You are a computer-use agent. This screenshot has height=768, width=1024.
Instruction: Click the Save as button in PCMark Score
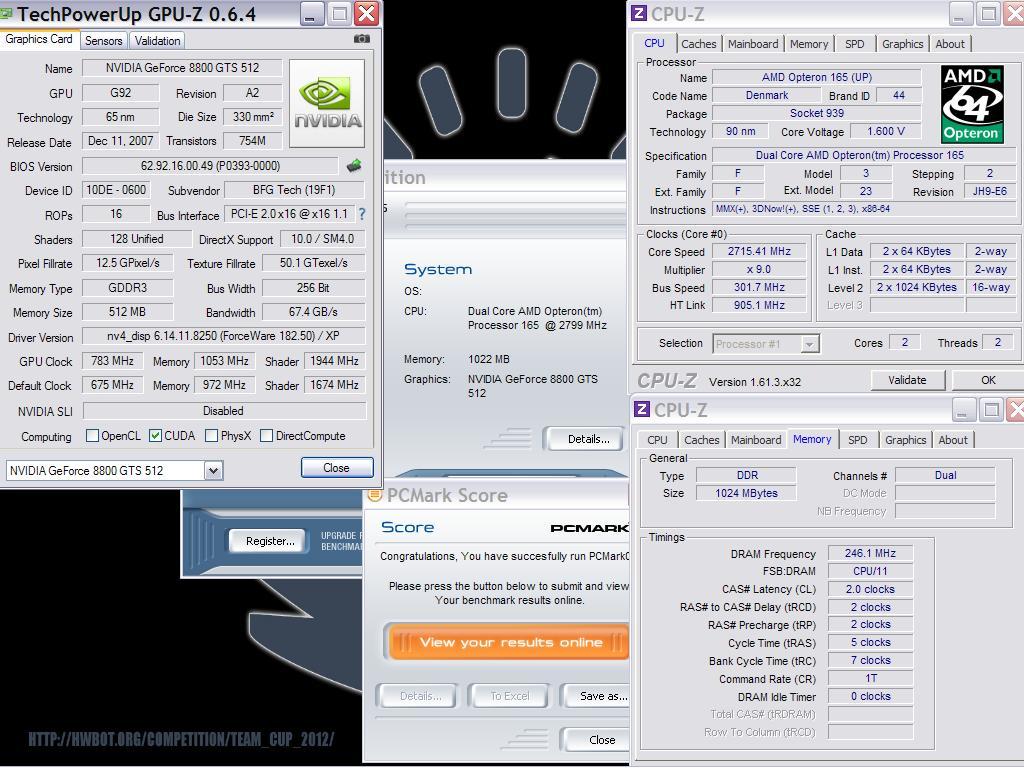pos(596,696)
